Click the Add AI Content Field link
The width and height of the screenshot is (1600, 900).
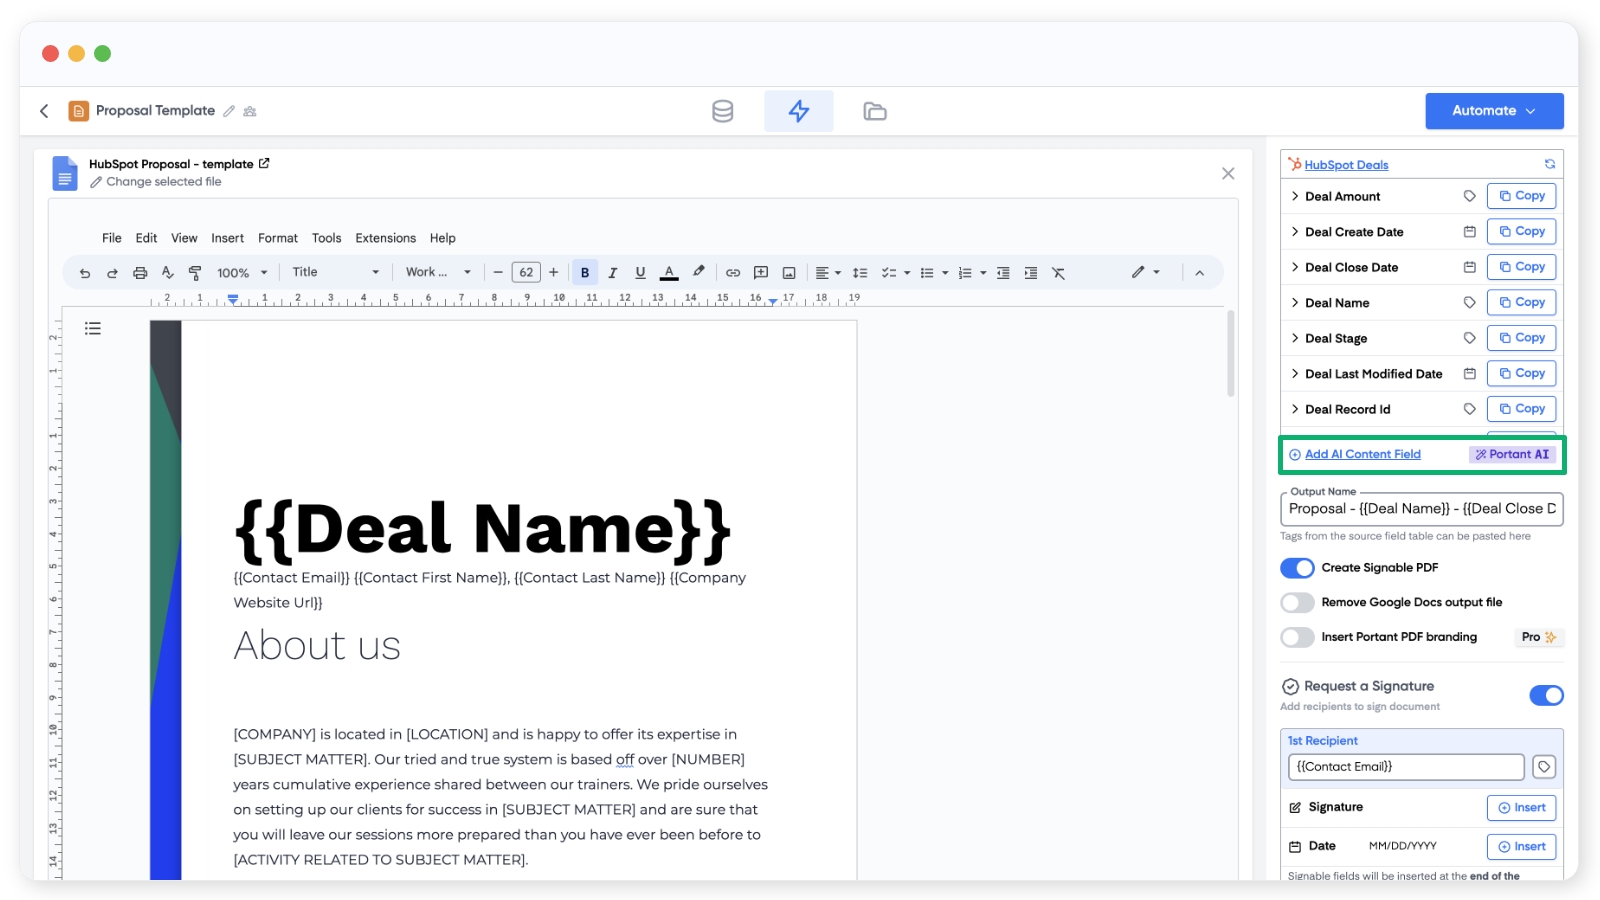[x=1362, y=454]
